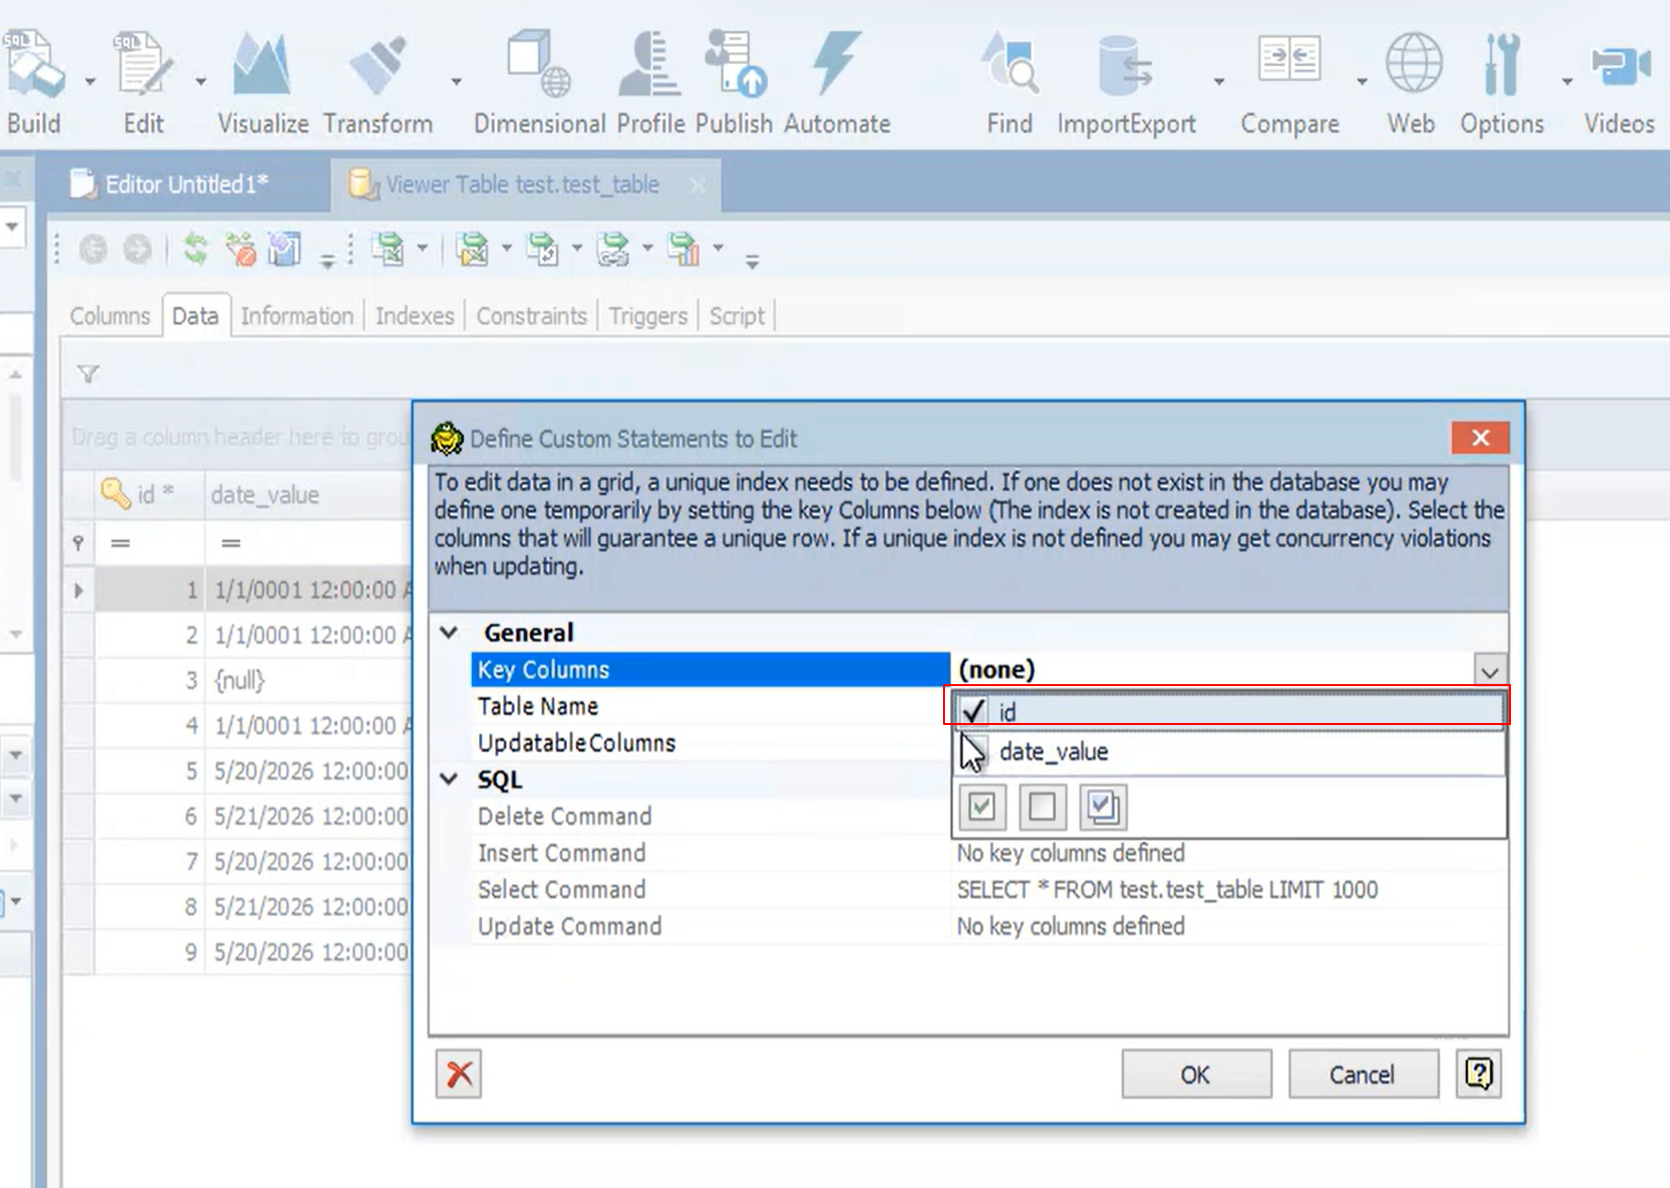Select the Update Command property
Viewport: 1670px width, 1188px height.
(710, 926)
